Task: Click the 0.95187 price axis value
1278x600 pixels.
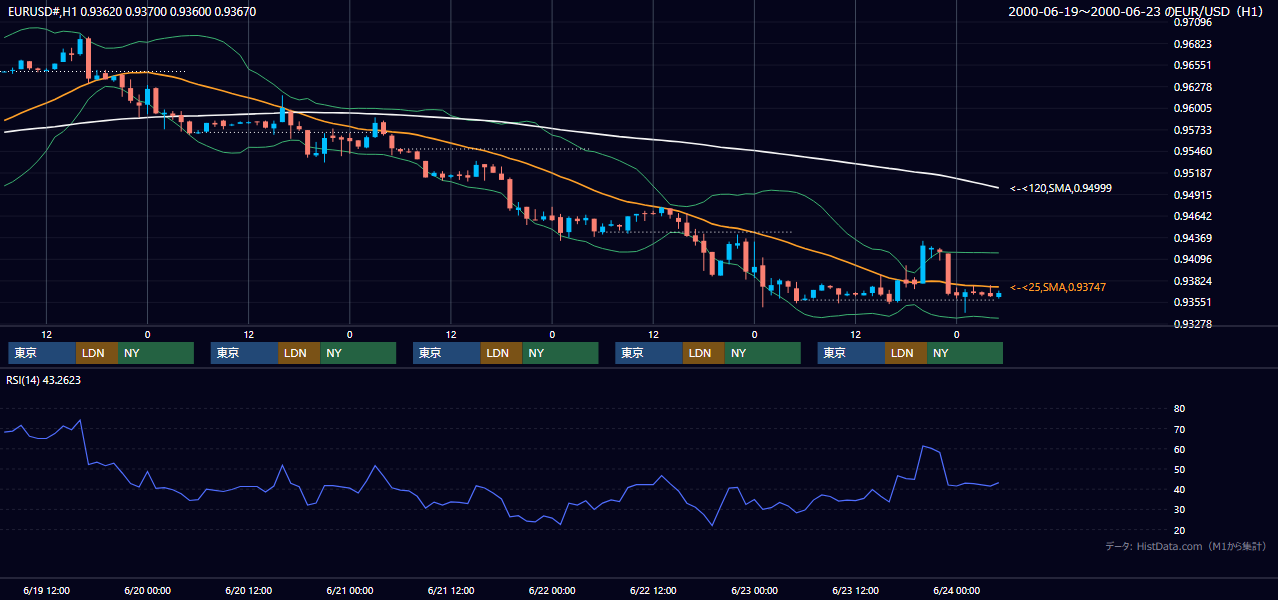Action: [x=1192, y=173]
